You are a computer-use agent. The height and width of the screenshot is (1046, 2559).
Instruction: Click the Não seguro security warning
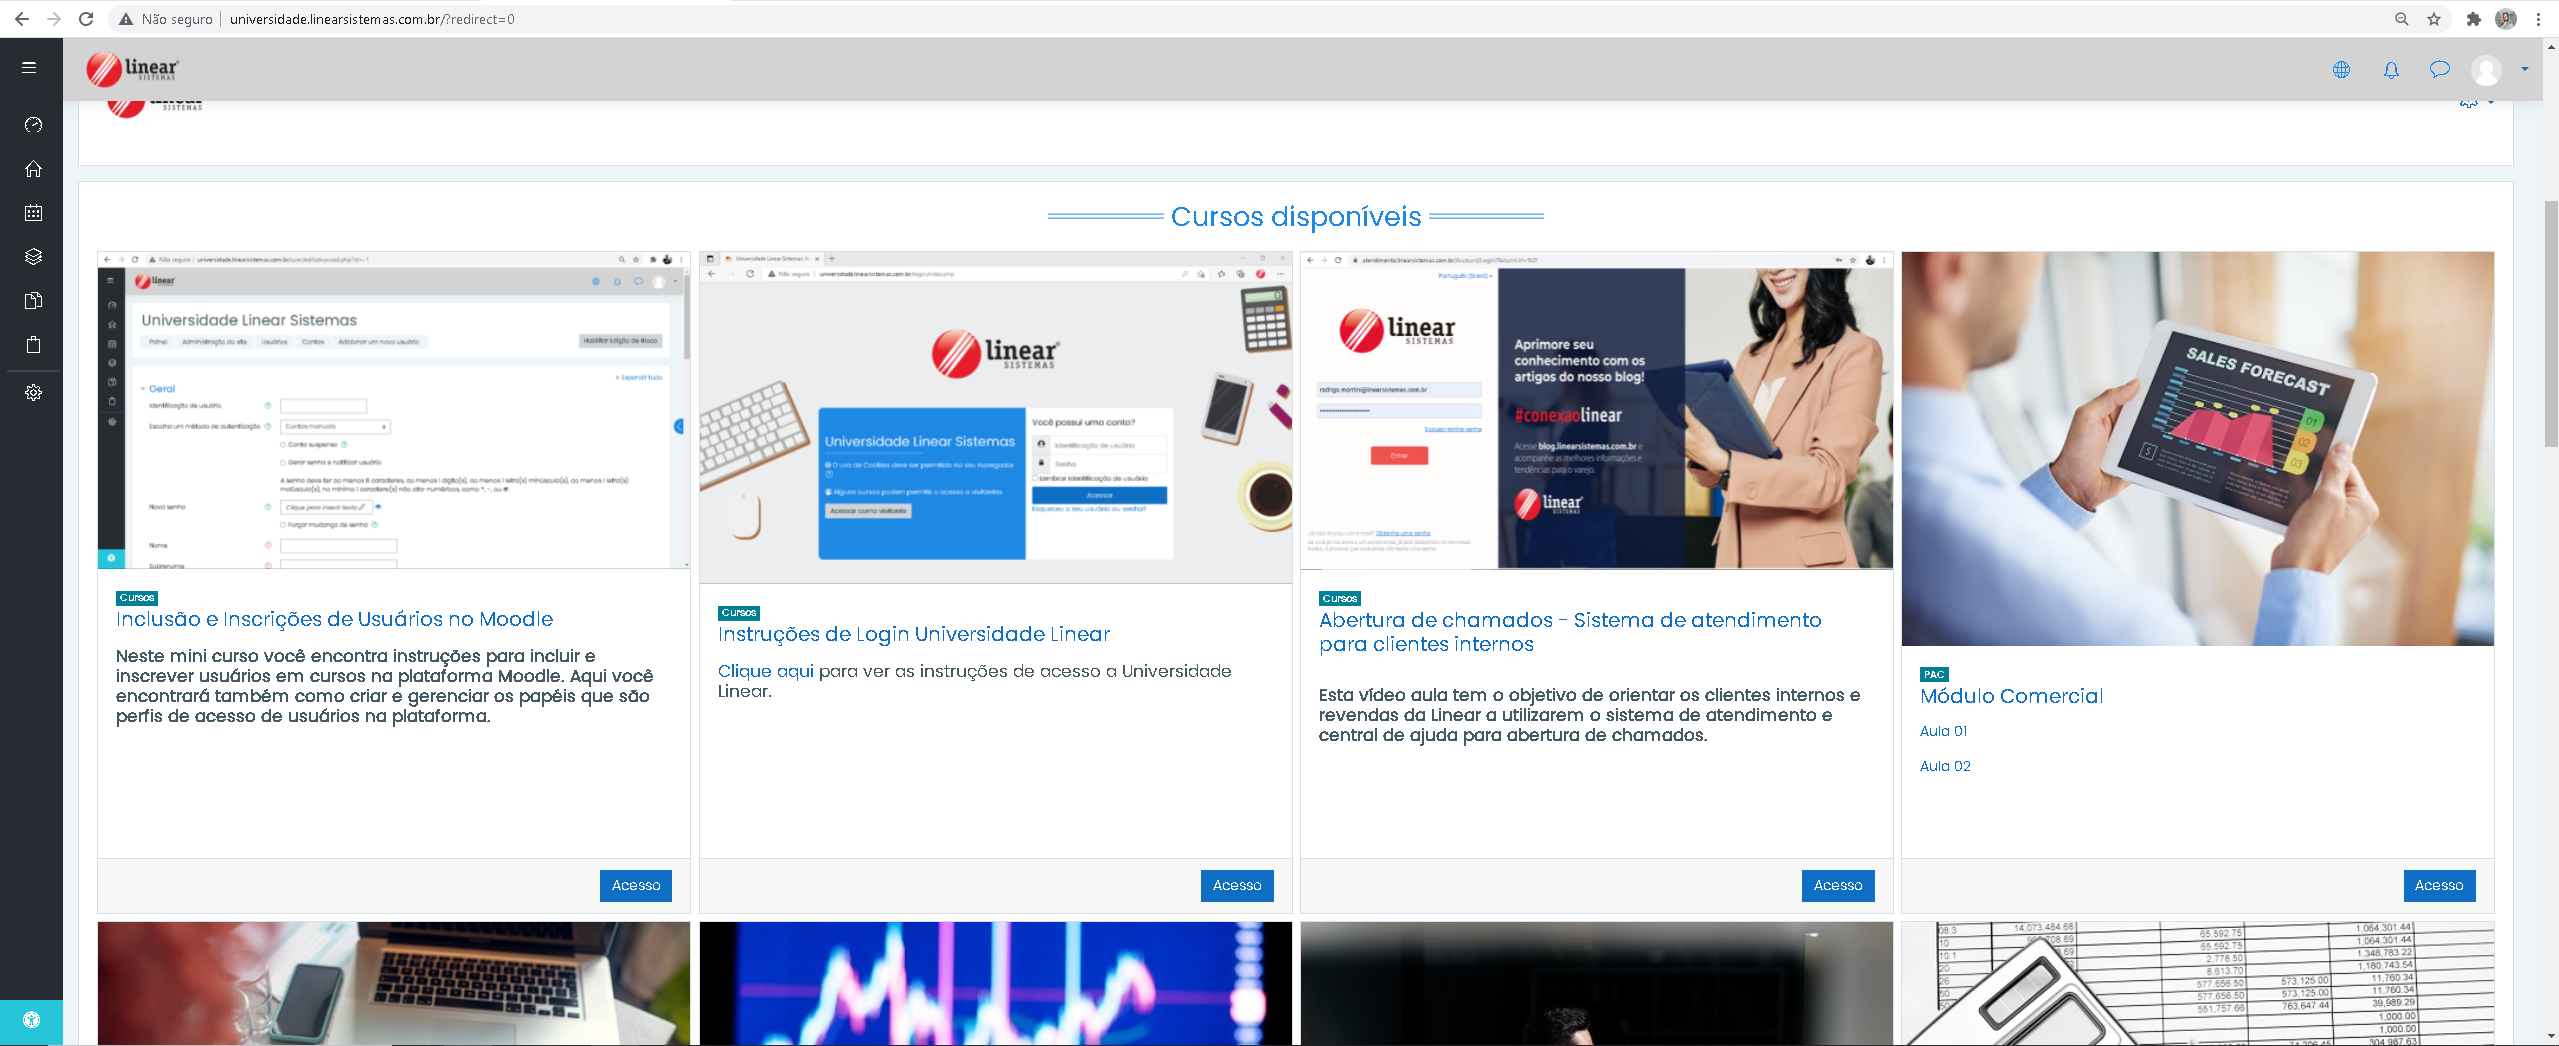(x=166, y=19)
